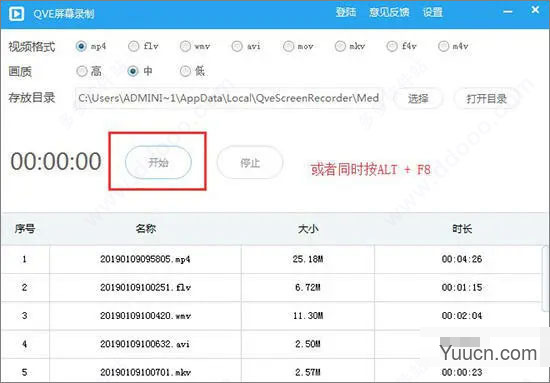Click the QVE screen recorder logo icon
The image size is (550, 383).
point(16,14)
